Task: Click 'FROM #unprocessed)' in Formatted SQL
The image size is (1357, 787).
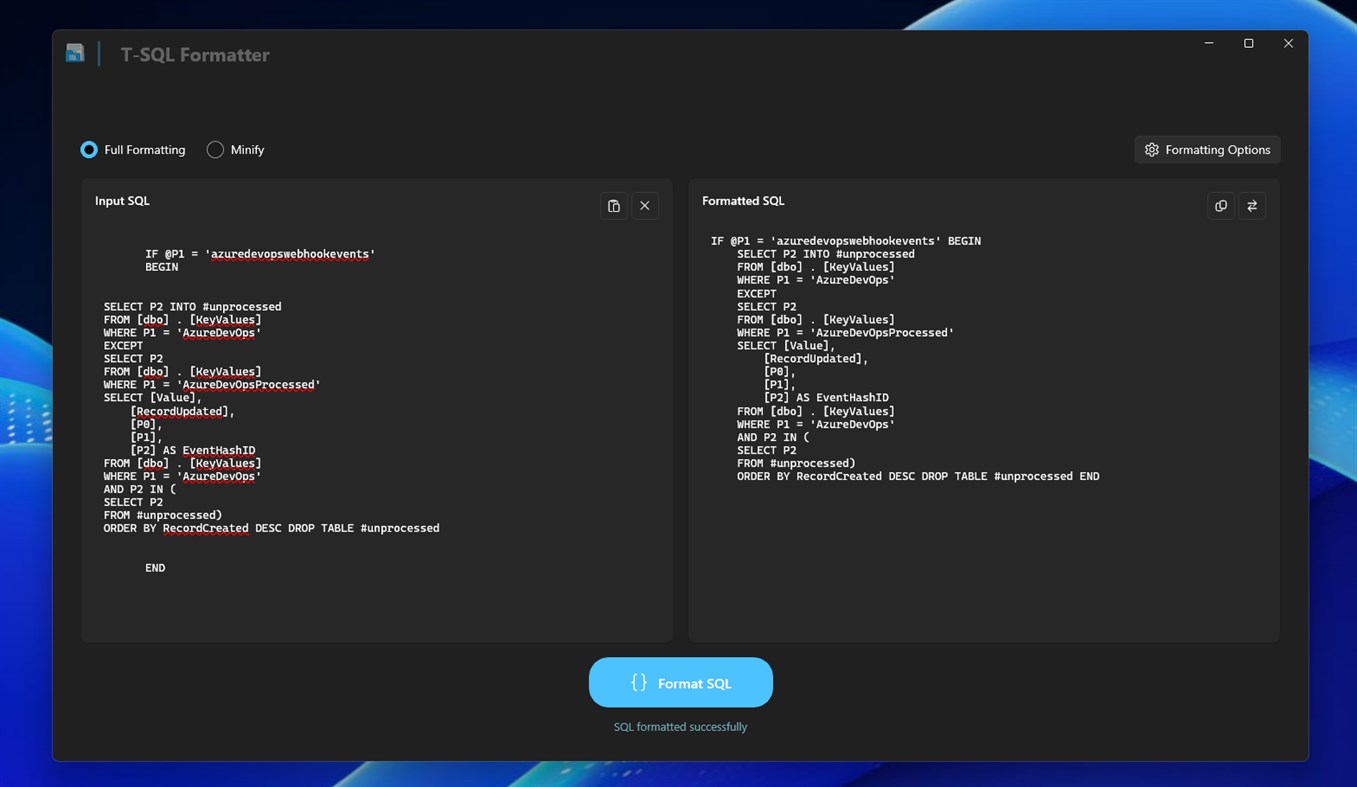Action: click(x=796, y=463)
